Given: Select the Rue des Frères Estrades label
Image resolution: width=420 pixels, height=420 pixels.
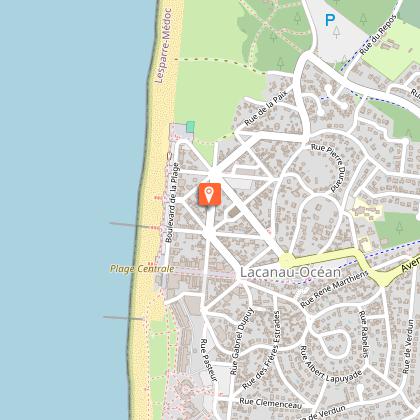Looking at the screenshot, I should [263, 350].
